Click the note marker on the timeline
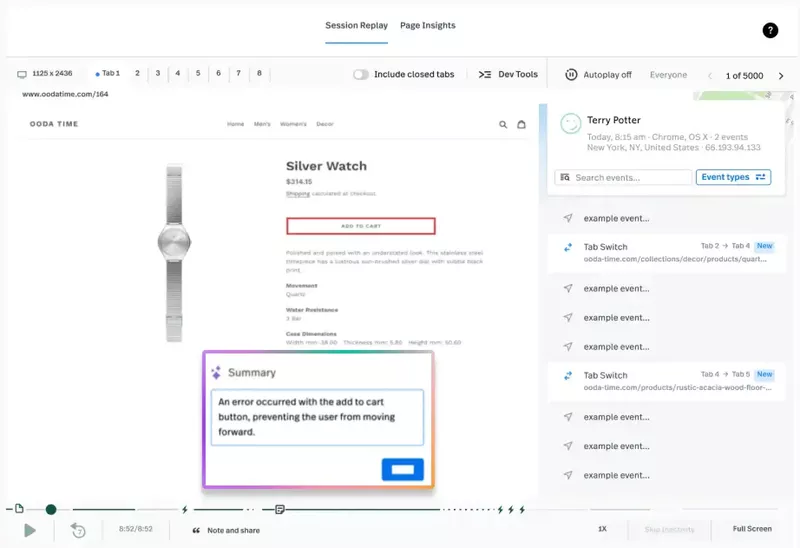 [x=280, y=509]
